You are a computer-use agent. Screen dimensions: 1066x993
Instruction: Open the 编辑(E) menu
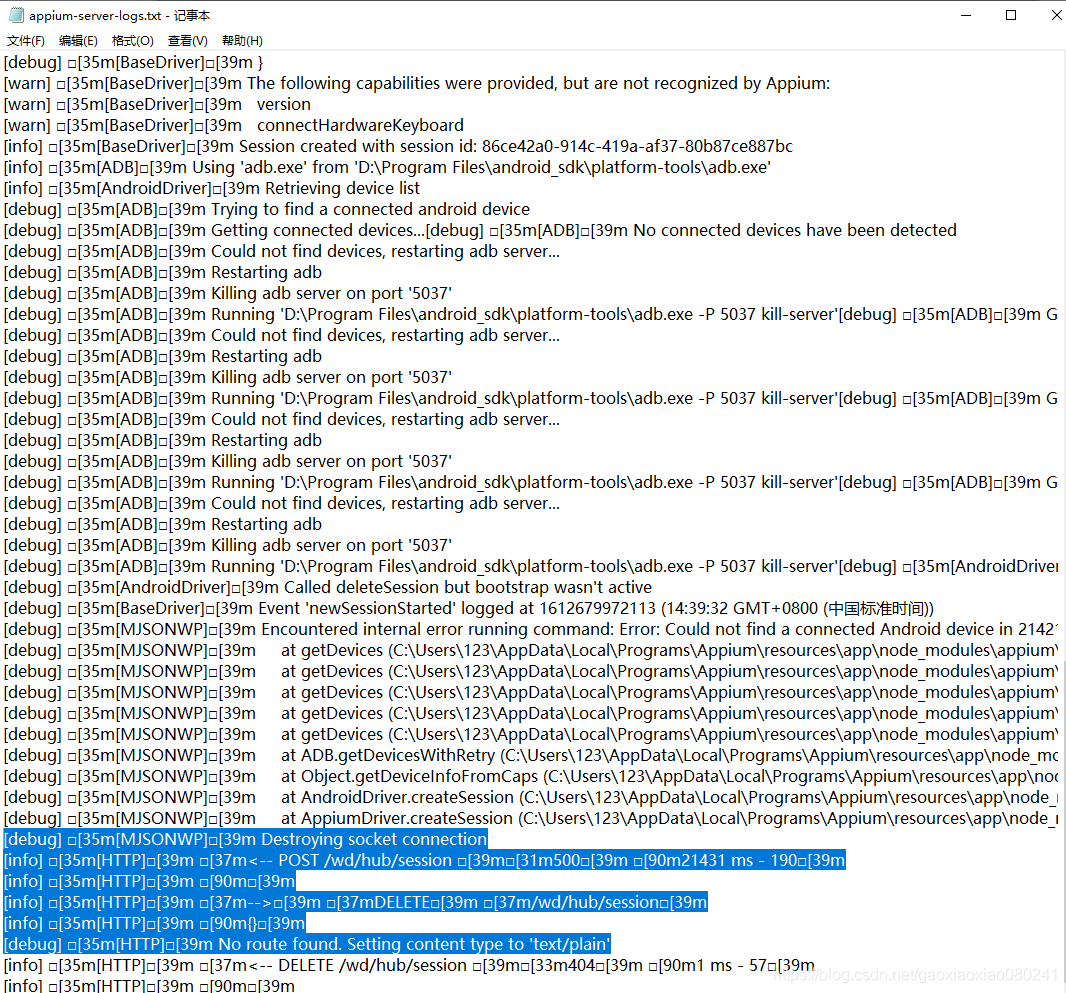tap(78, 40)
